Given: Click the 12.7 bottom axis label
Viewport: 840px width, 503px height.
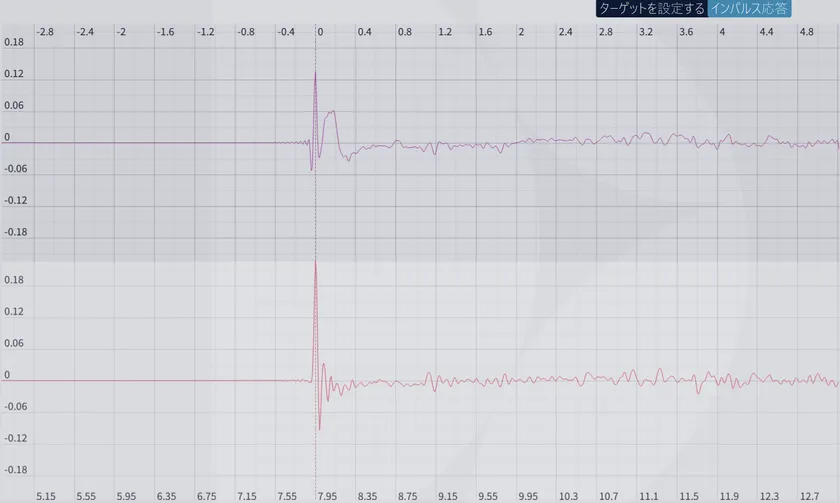Looking at the screenshot, I should click(x=809, y=496).
